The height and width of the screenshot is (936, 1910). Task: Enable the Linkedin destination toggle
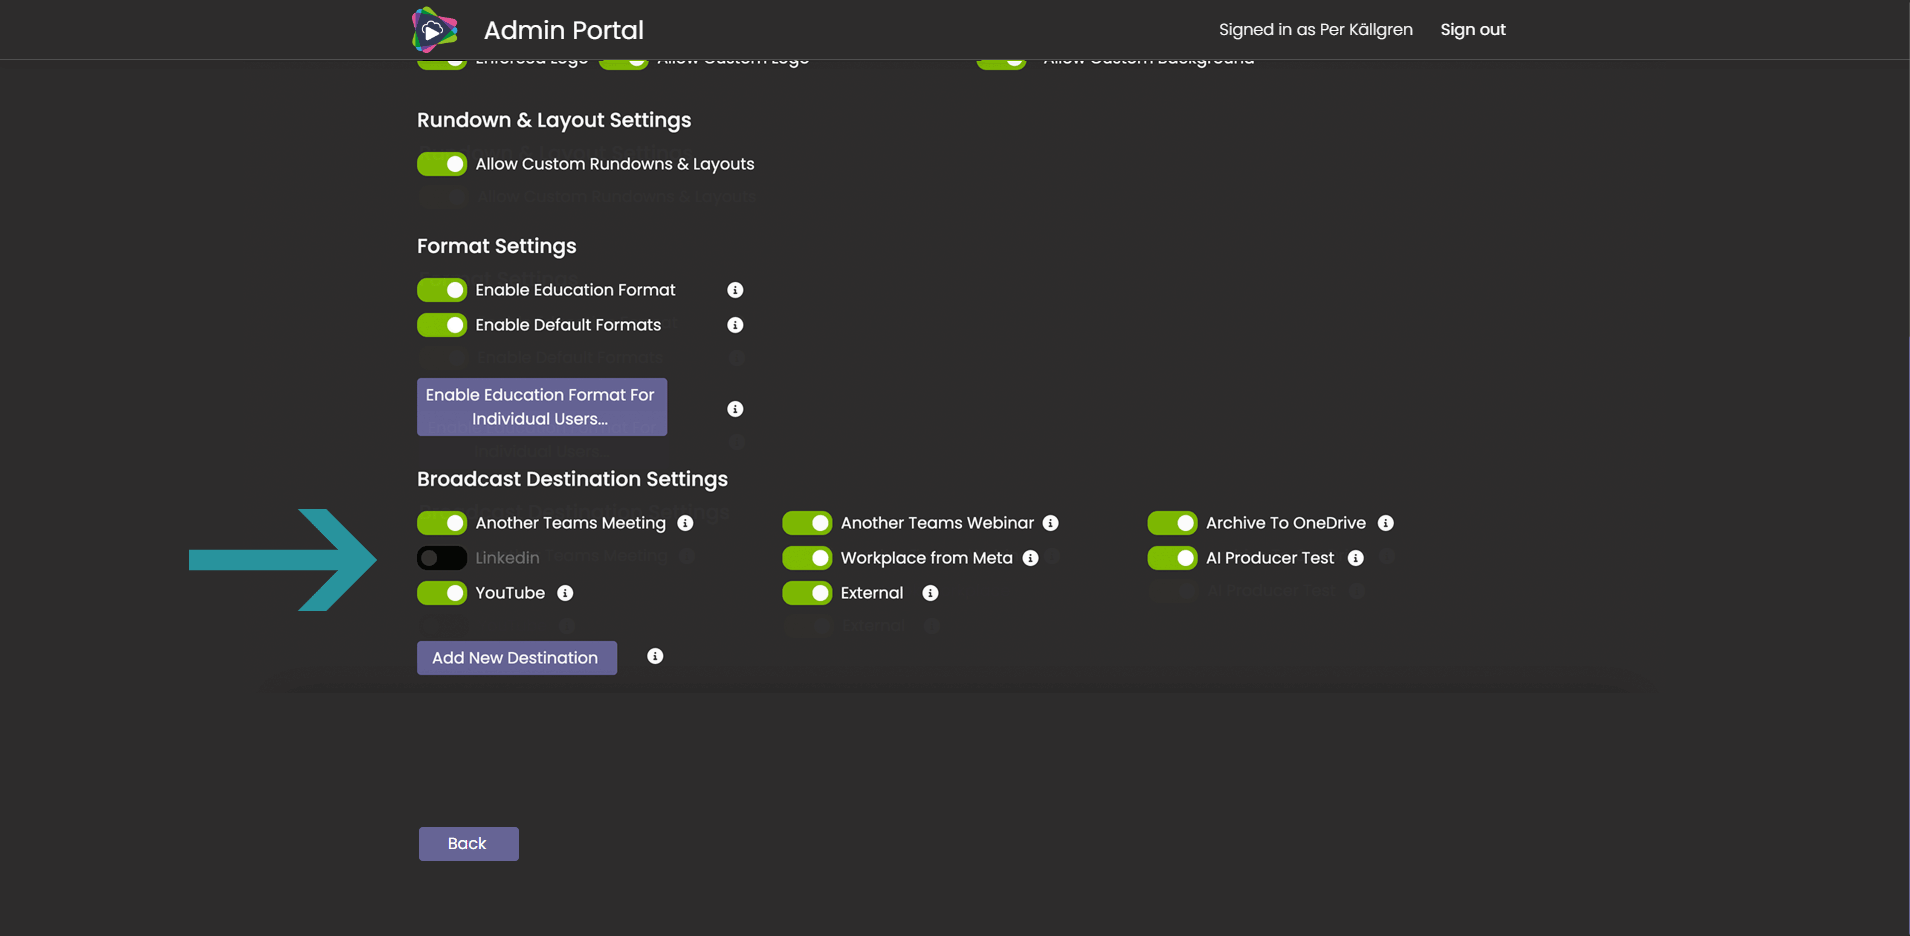[x=442, y=558]
